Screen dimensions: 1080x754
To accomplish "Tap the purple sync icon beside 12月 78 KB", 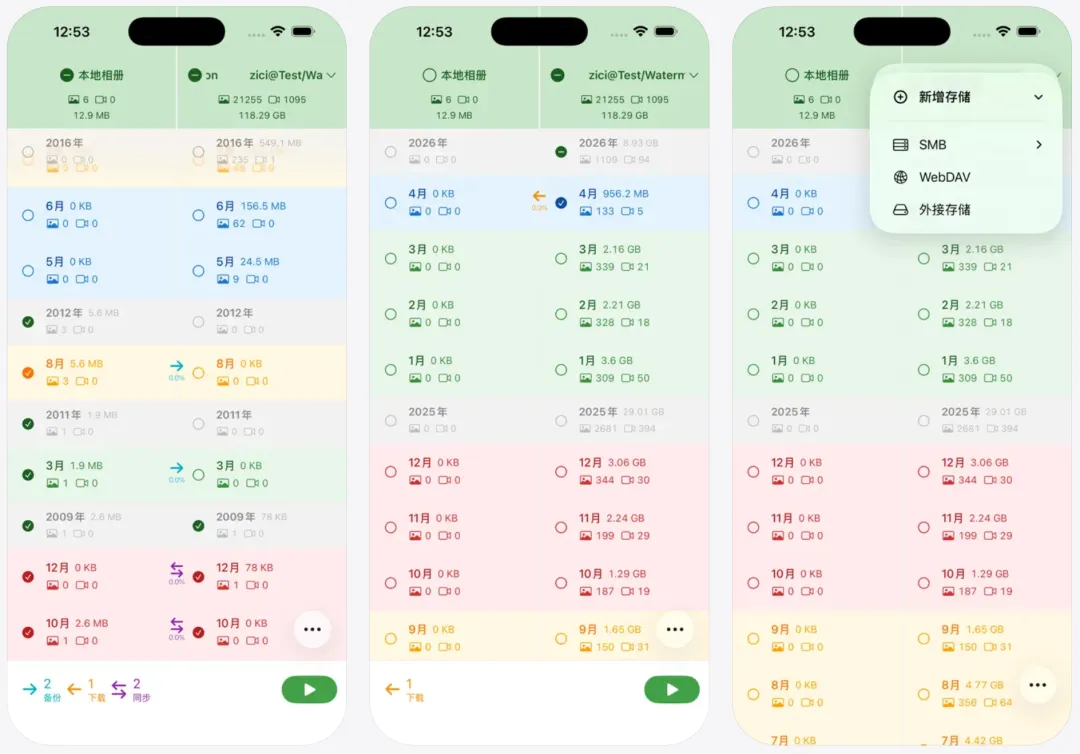I will [177, 570].
